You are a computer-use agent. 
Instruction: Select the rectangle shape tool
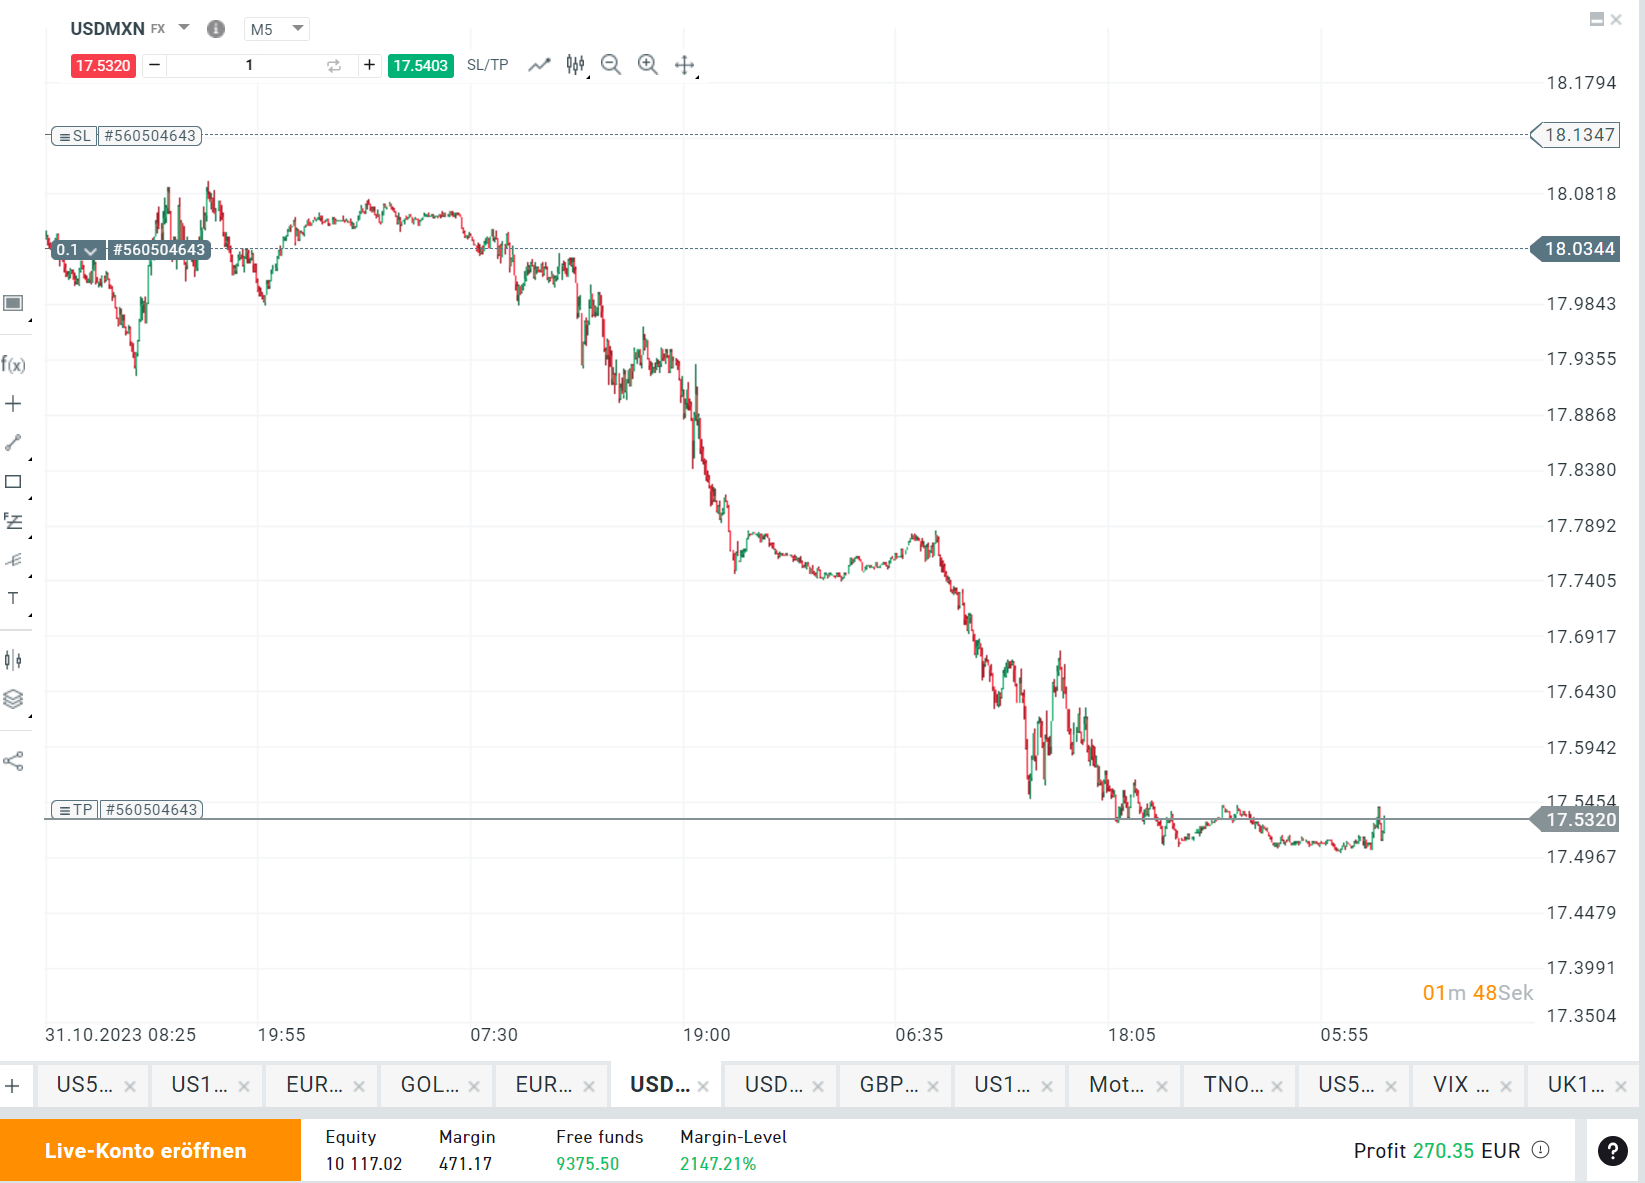point(13,482)
